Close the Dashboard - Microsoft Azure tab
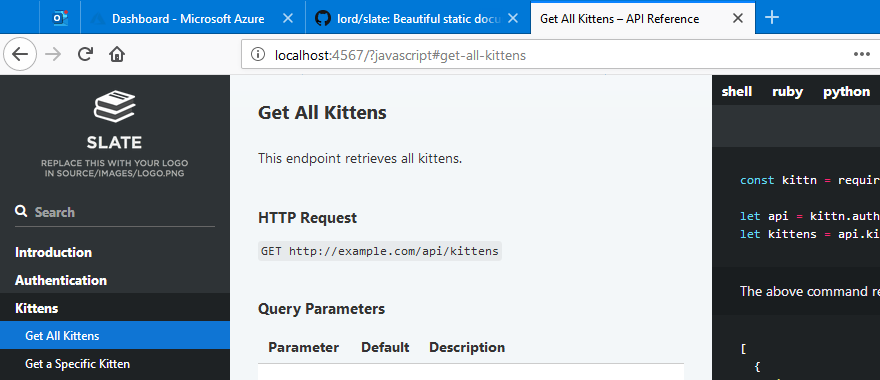Image resolution: width=880 pixels, height=380 pixels. (x=287, y=19)
